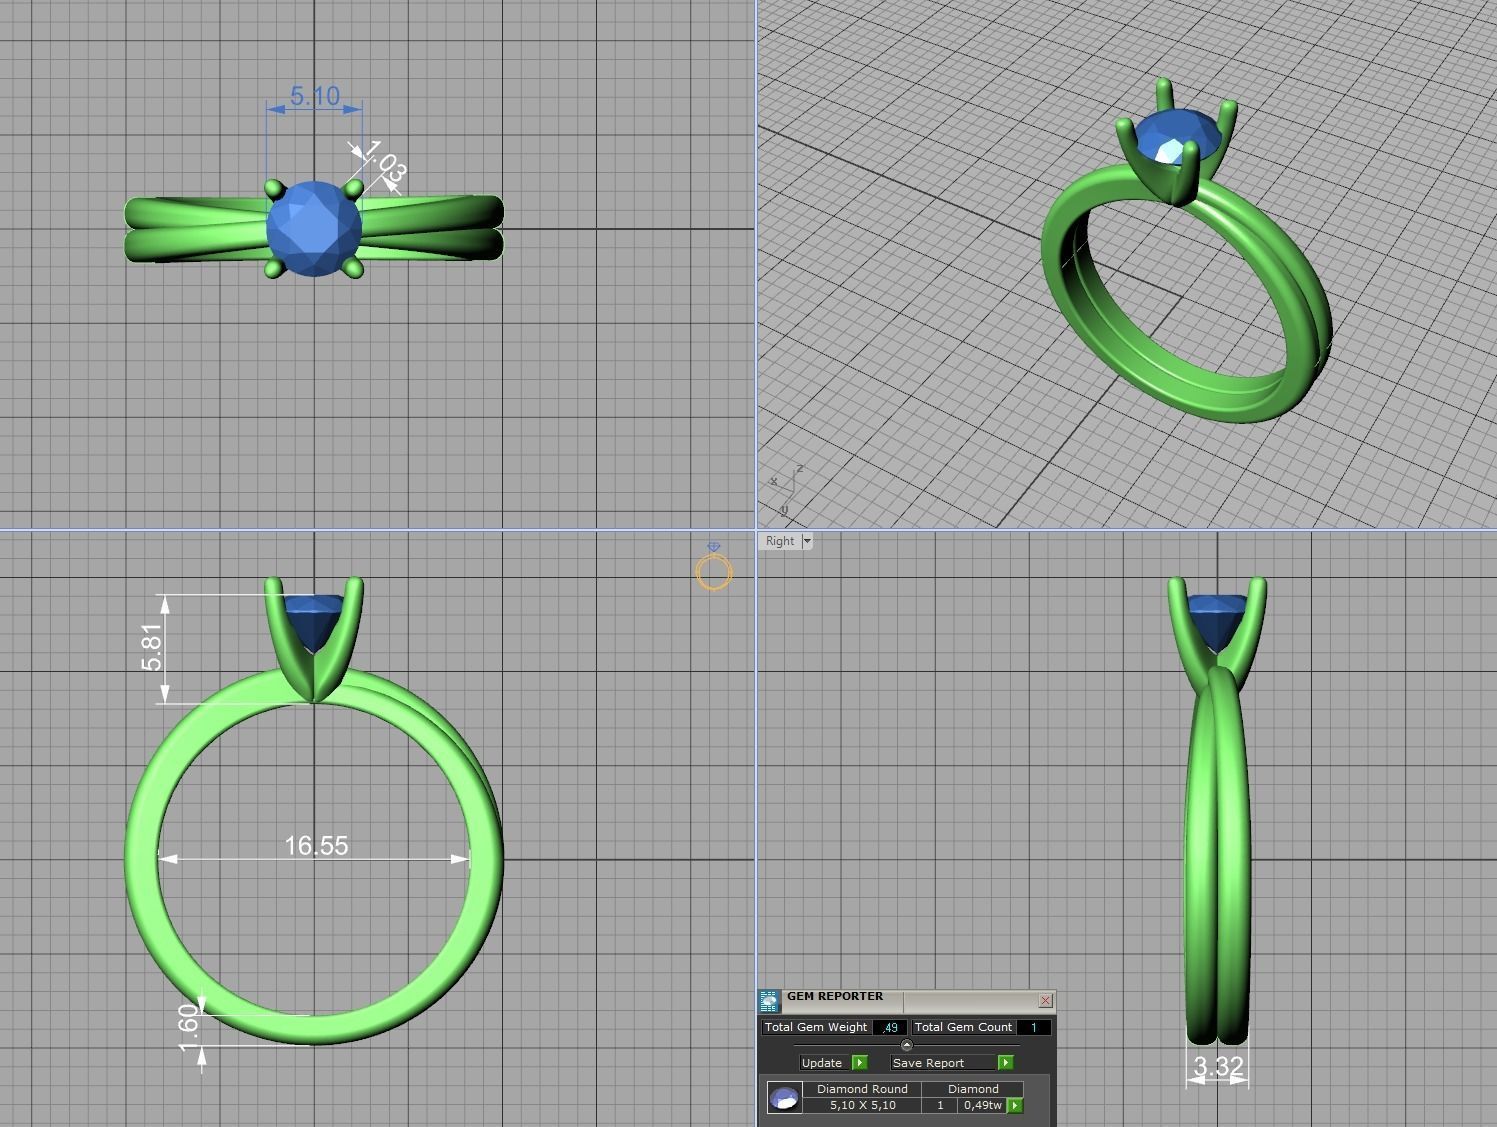Click the Save Report green arrow button
This screenshot has width=1497, height=1127.
coord(1005,1062)
